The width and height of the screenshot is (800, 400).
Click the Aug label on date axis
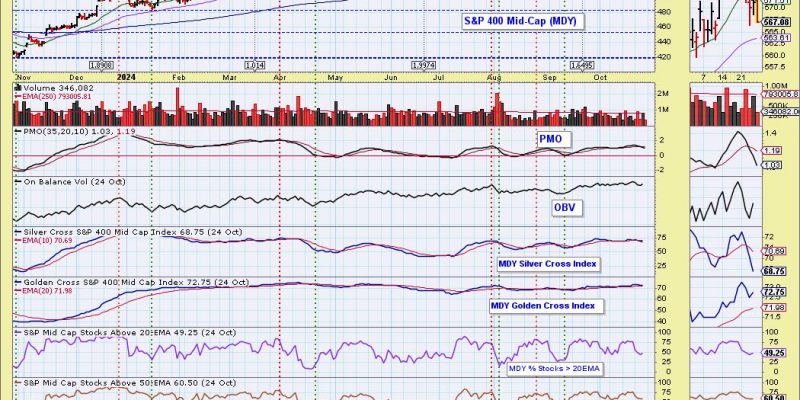point(493,78)
